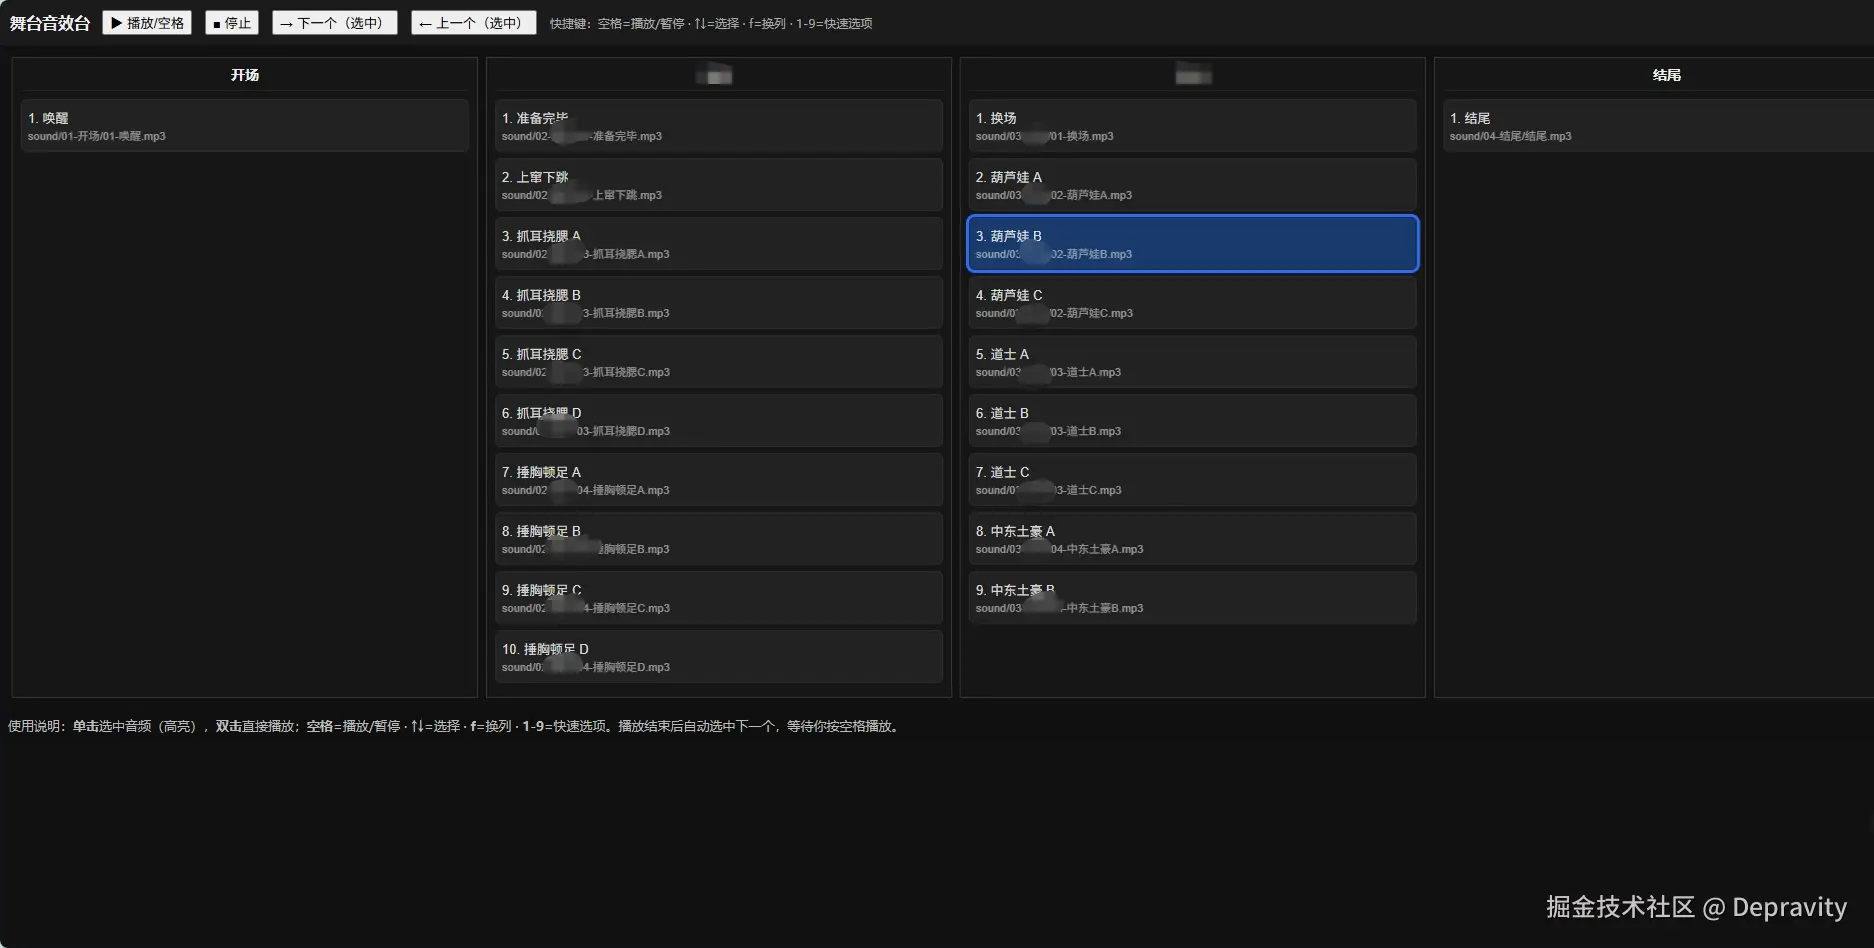
Task: Pick 中东土豪 A audio clip
Action: [x=1190, y=538]
